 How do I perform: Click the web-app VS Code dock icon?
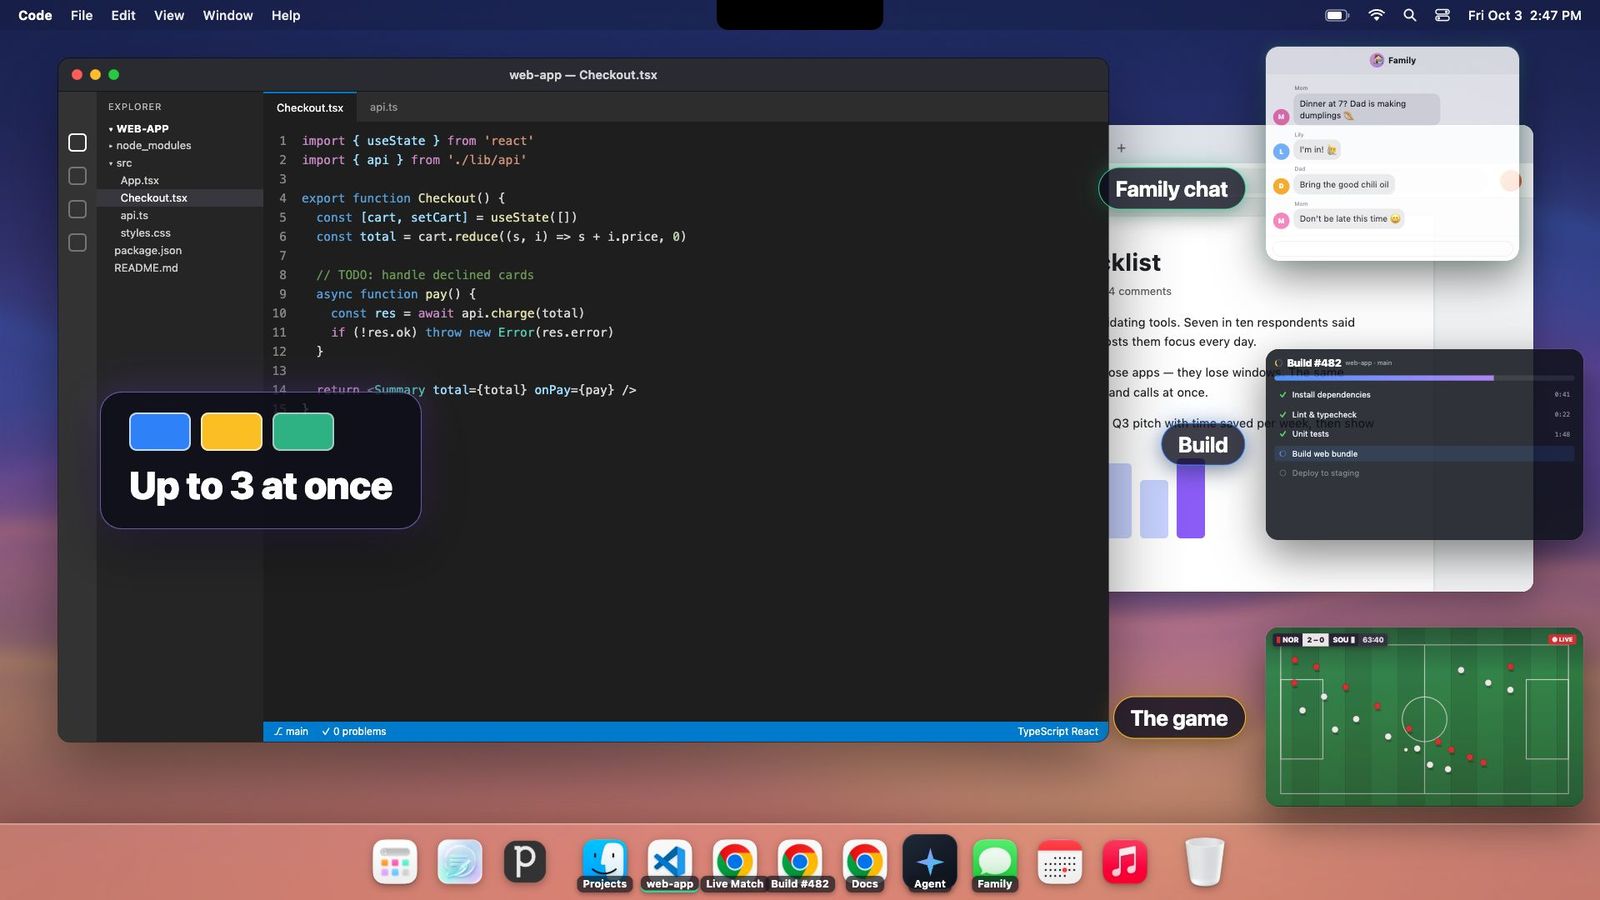coord(670,862)
